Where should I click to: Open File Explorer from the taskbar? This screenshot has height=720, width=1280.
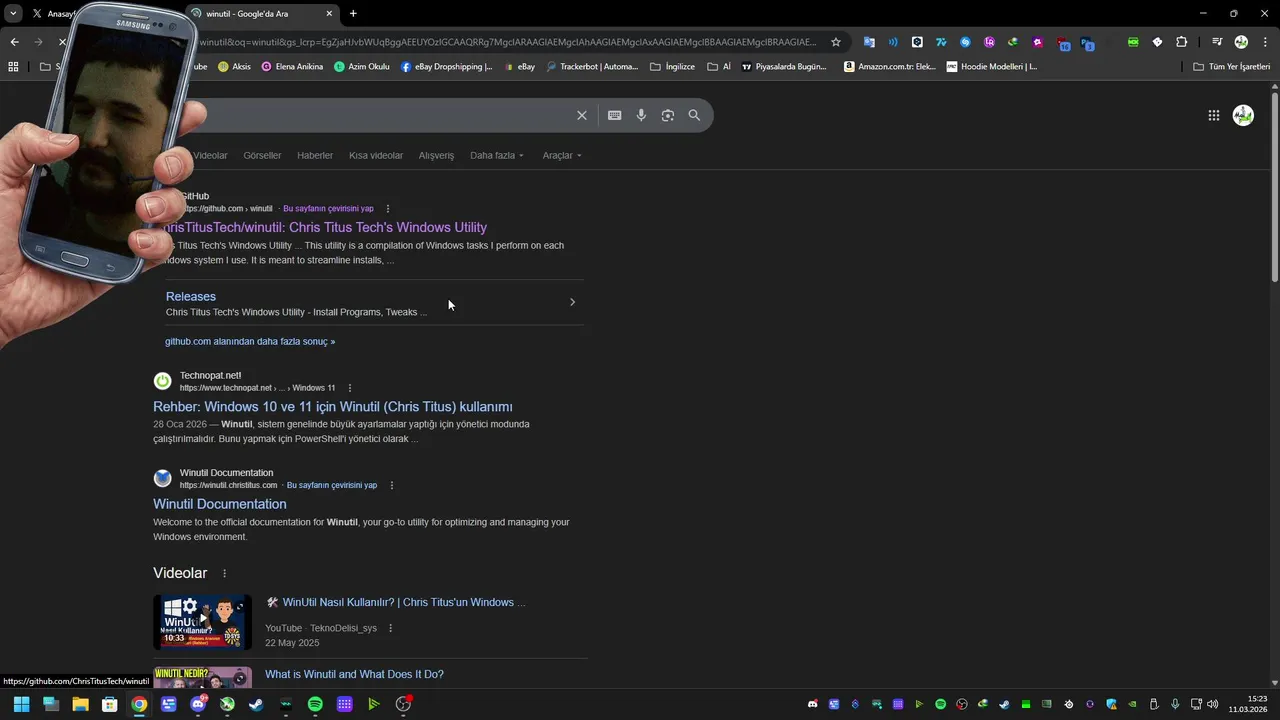(x=80, y=704)
